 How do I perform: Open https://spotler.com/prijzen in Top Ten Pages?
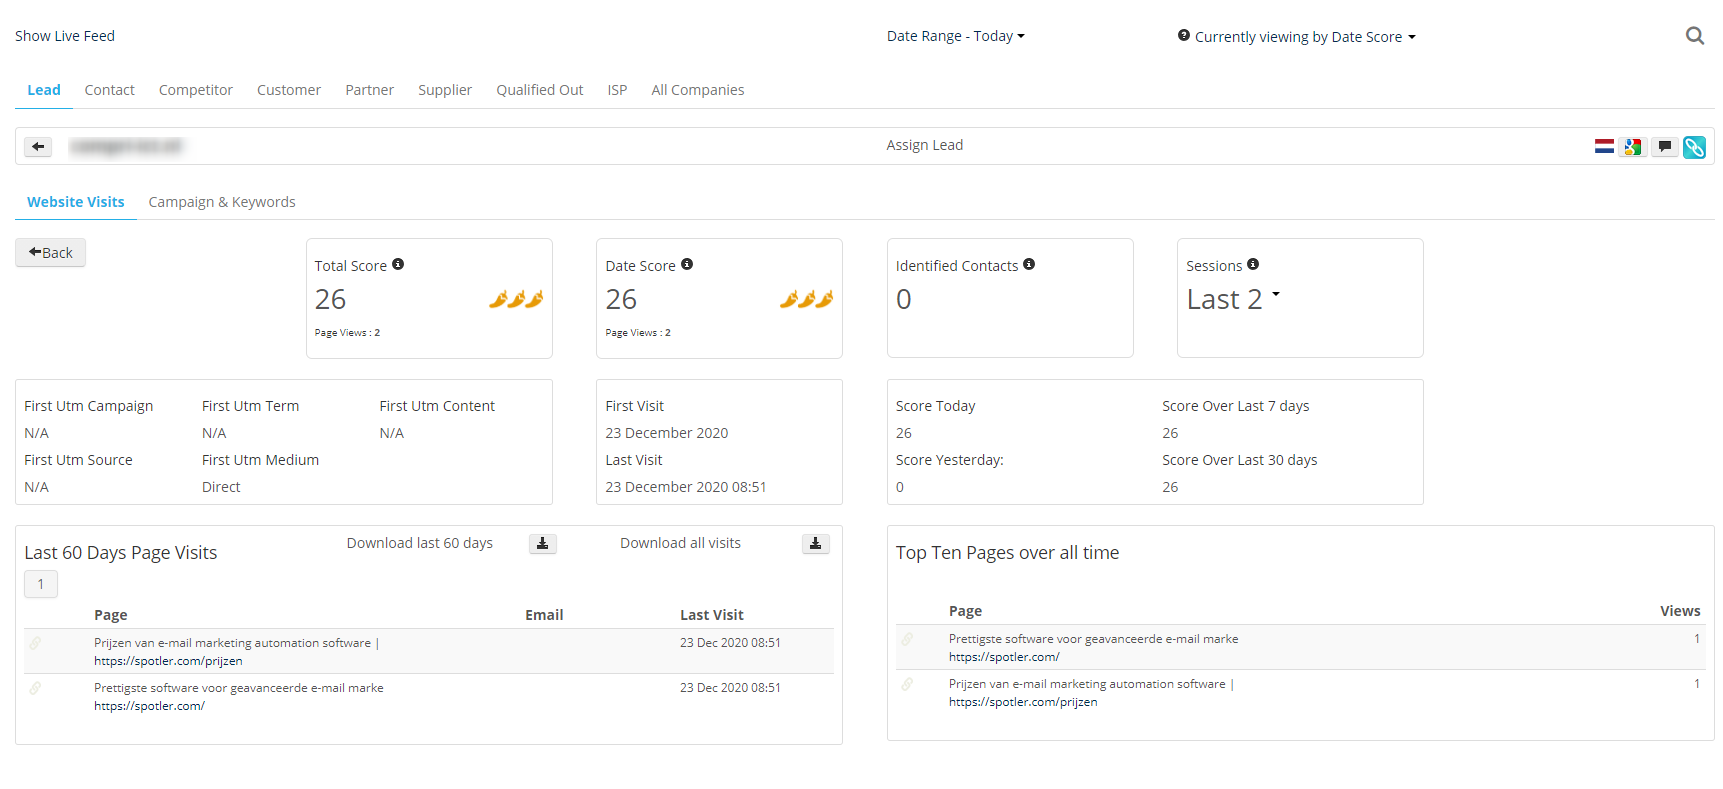(x=1023, y=702)
